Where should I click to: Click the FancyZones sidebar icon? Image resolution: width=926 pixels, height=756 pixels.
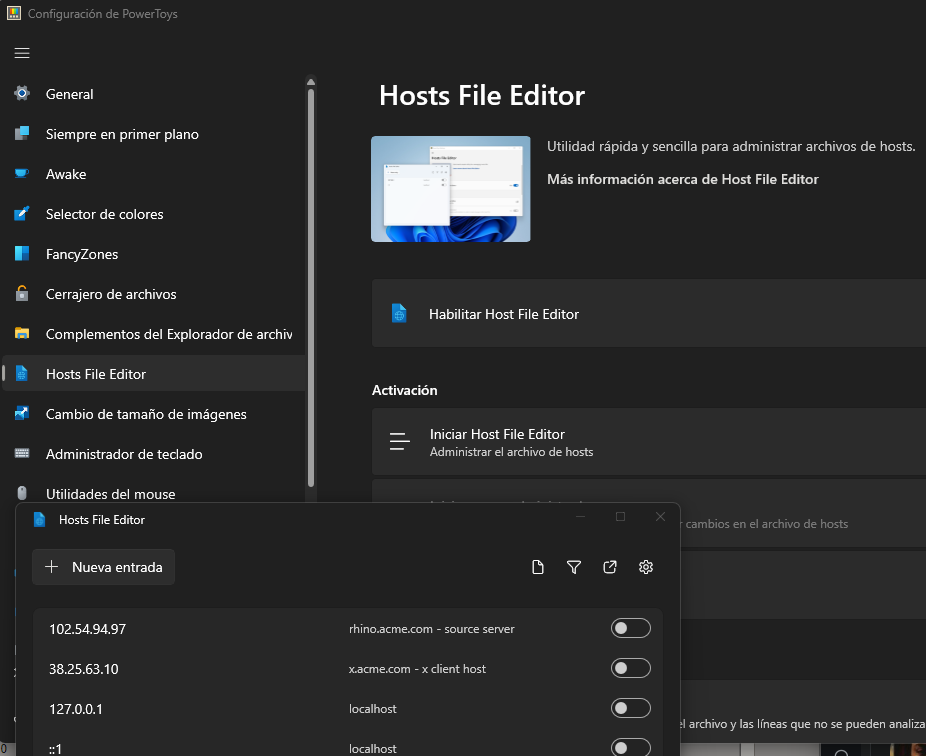pyautogui.click(x=22, y=254)
